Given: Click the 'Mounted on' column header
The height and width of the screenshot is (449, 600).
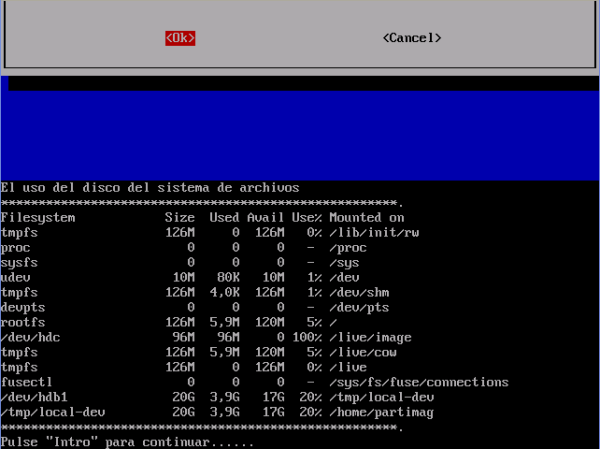Looking at the screenshot, I should [x=367, y=217].
